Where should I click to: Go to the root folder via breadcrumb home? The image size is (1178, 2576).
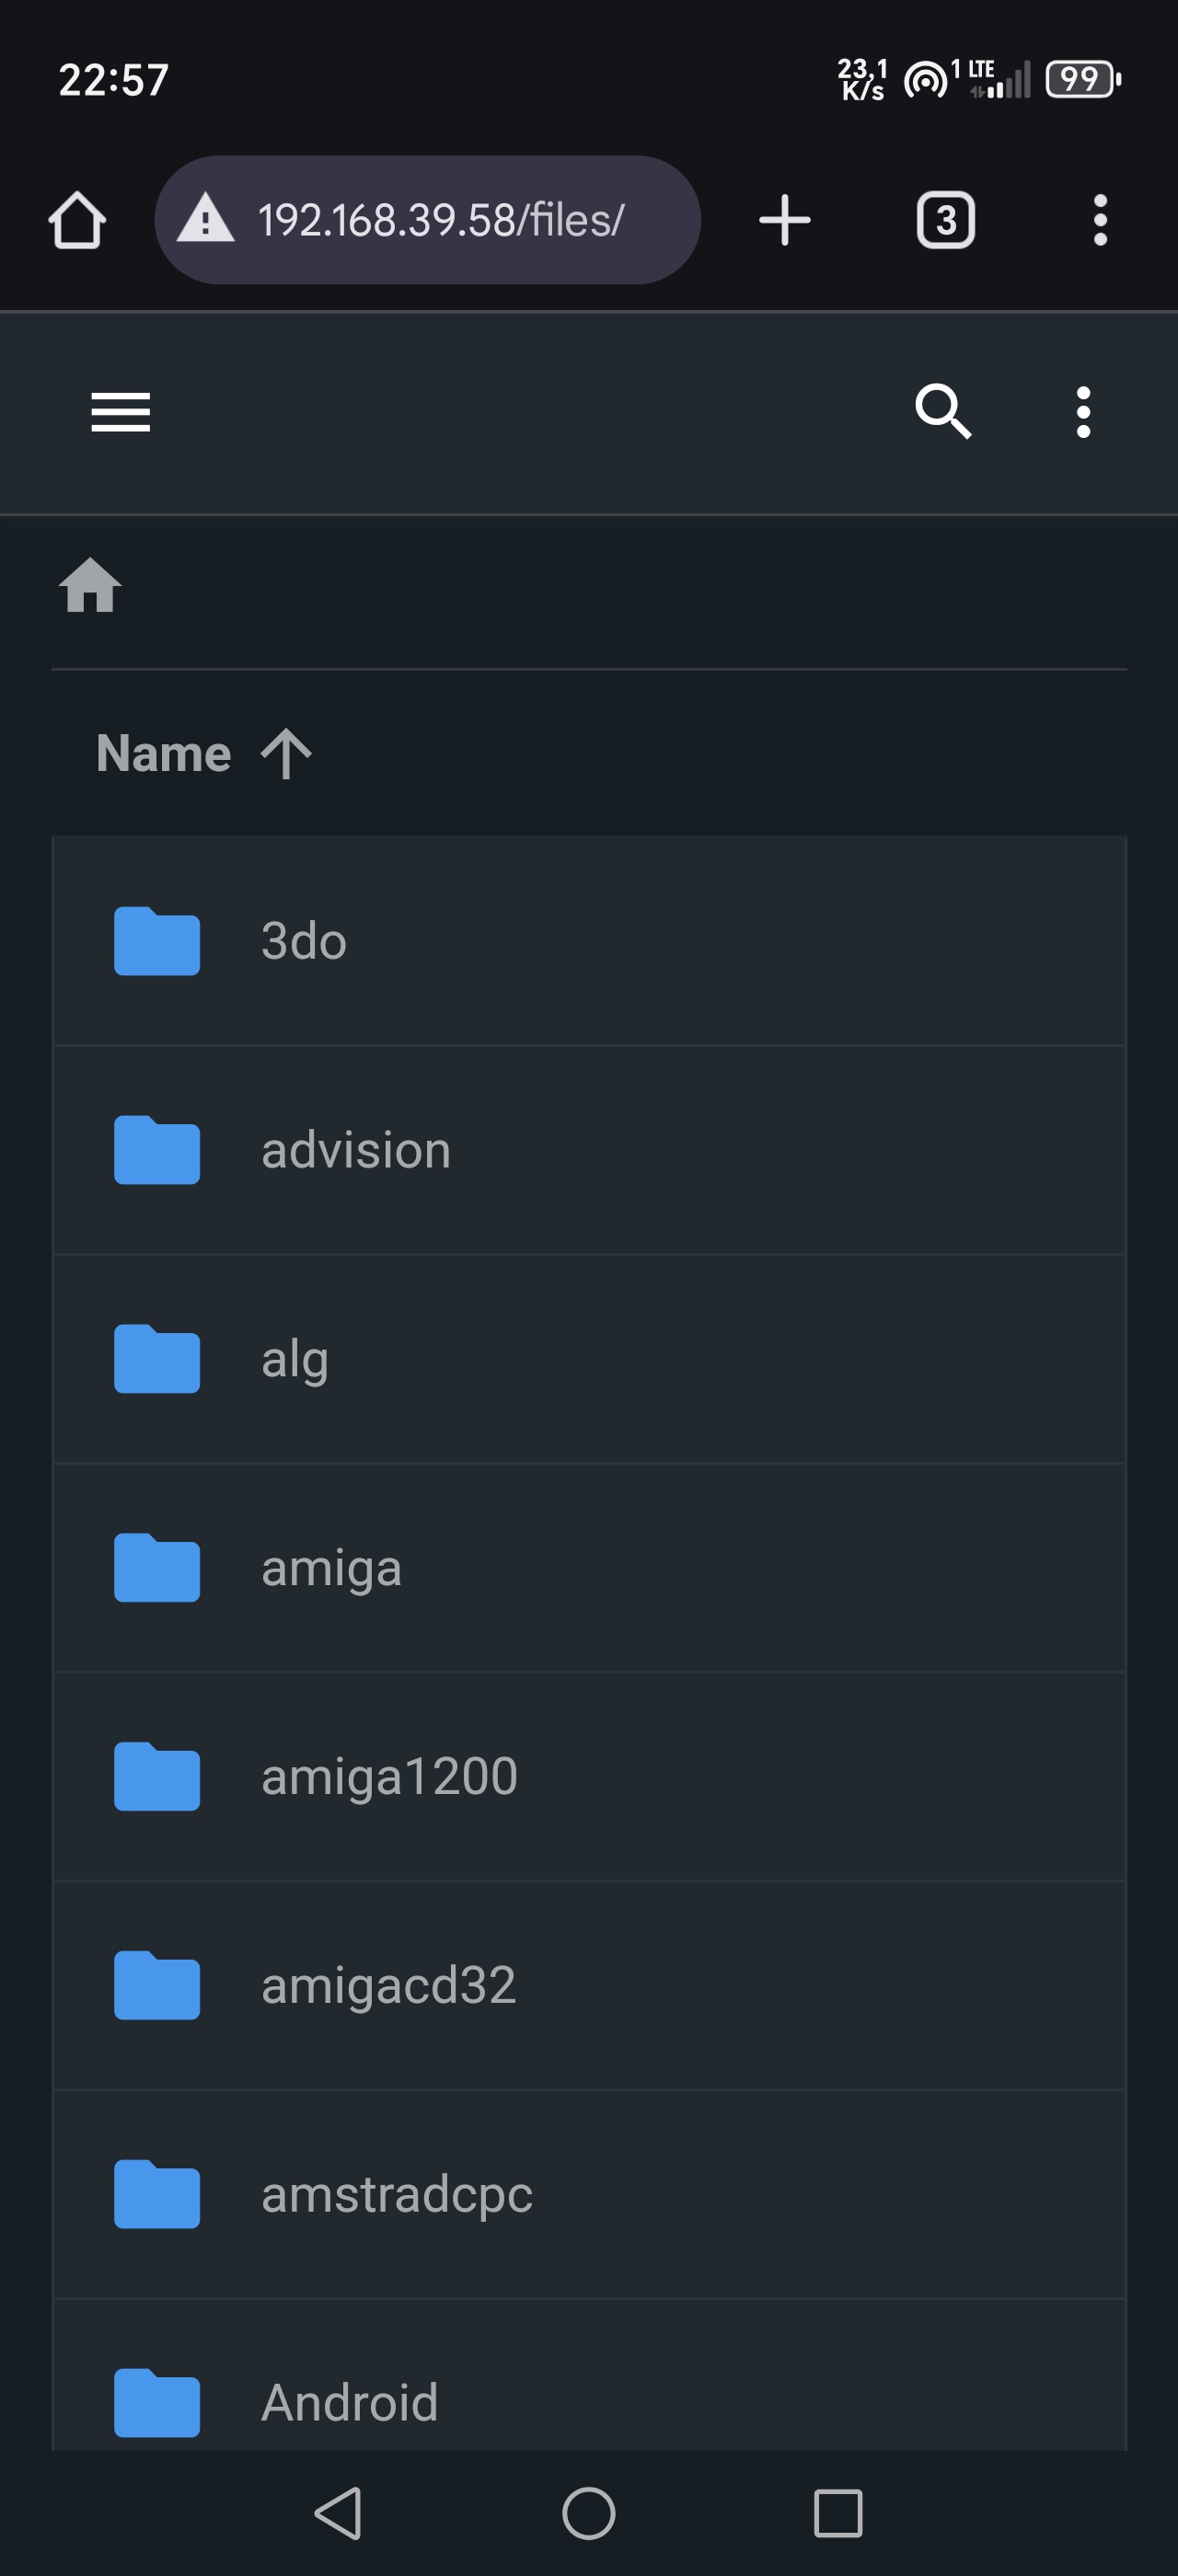(x=90, y=585)
